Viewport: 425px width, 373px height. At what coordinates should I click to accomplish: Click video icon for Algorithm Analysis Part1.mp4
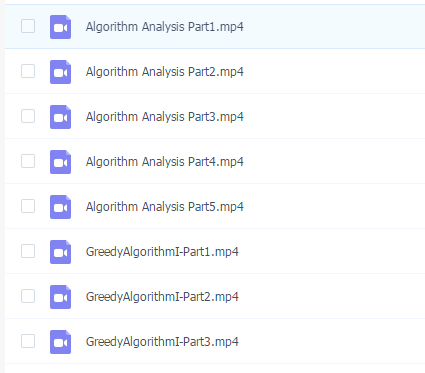coord(60,27)
